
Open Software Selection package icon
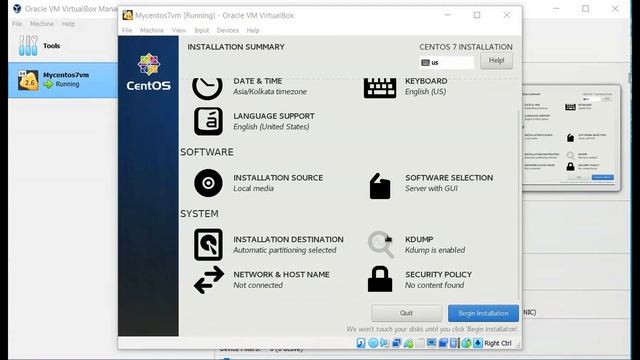(x=380, y=186)
